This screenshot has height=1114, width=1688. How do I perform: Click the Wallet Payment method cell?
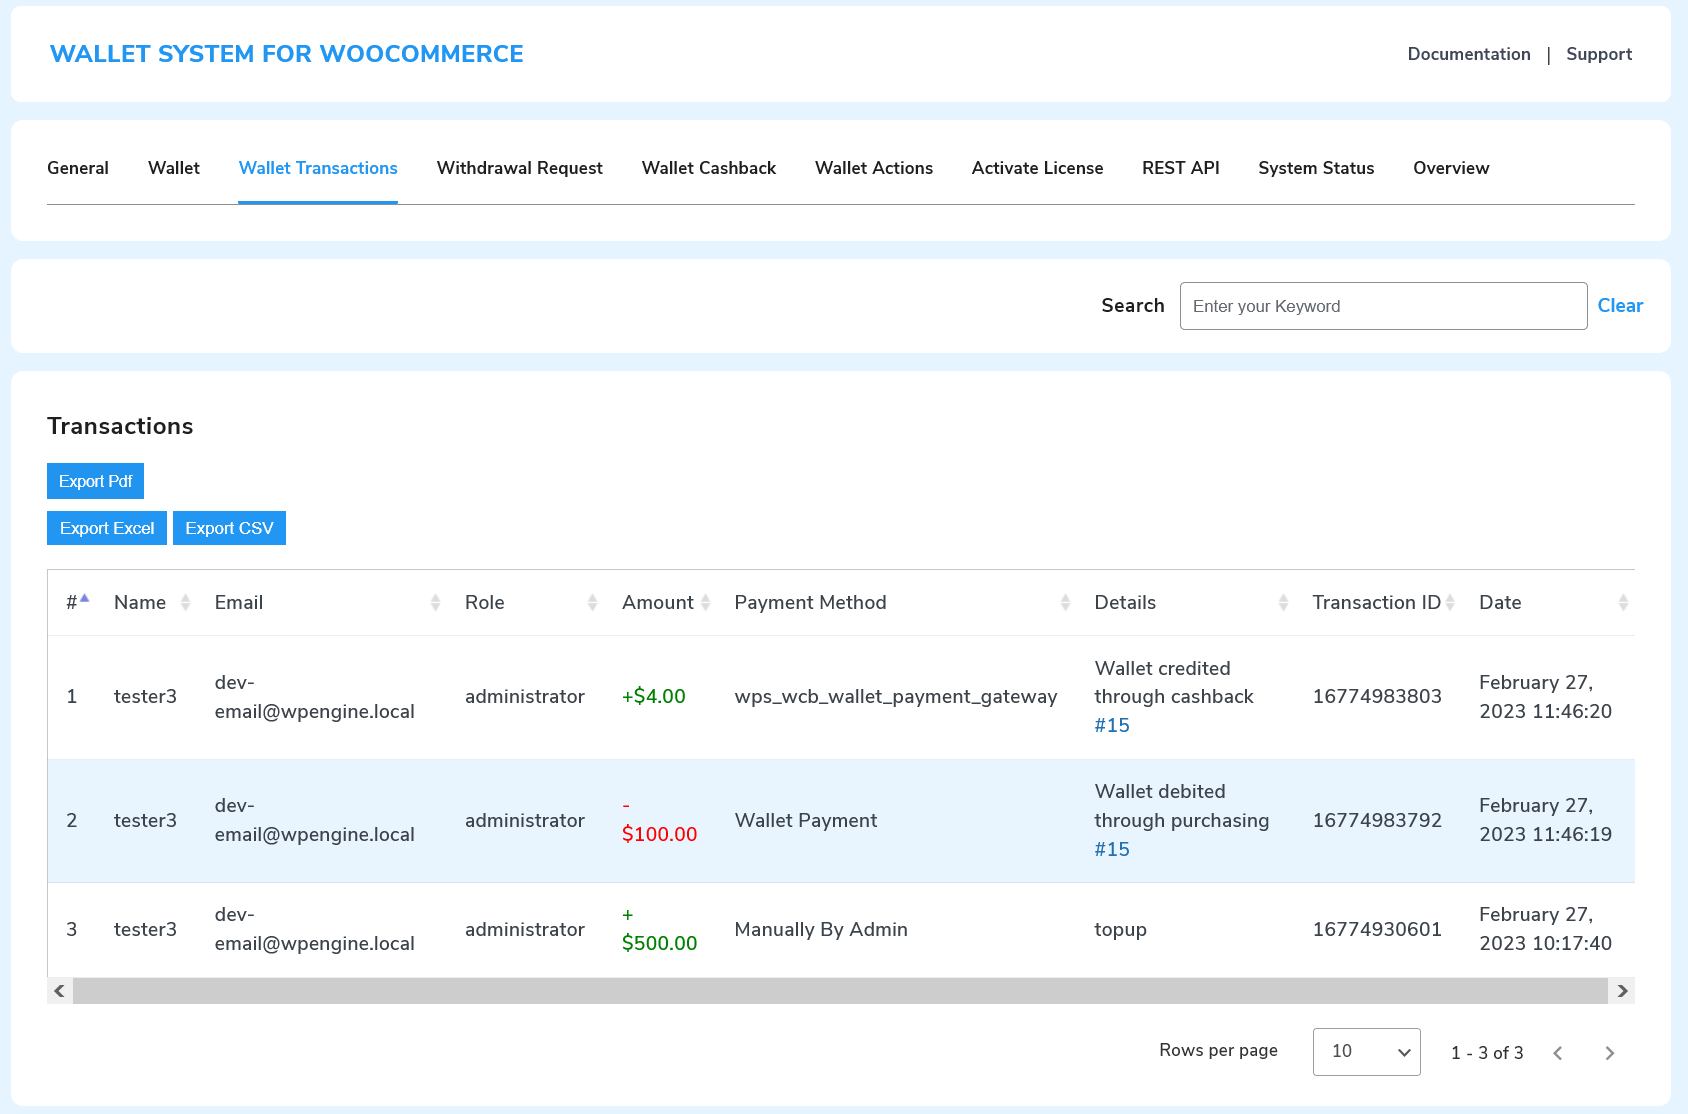[806, 820]
